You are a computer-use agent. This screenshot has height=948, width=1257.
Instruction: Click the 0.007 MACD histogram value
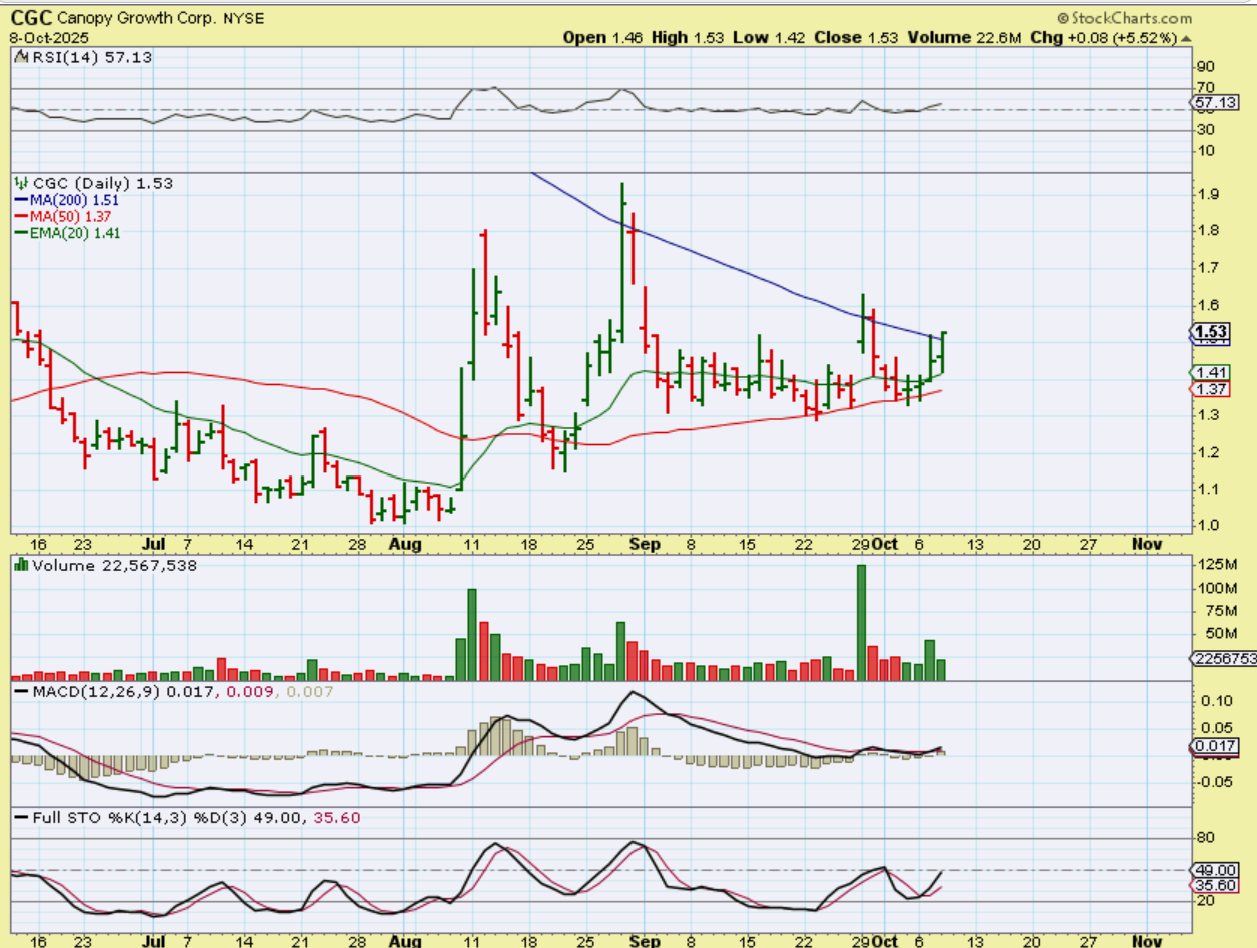coord(310,692)
